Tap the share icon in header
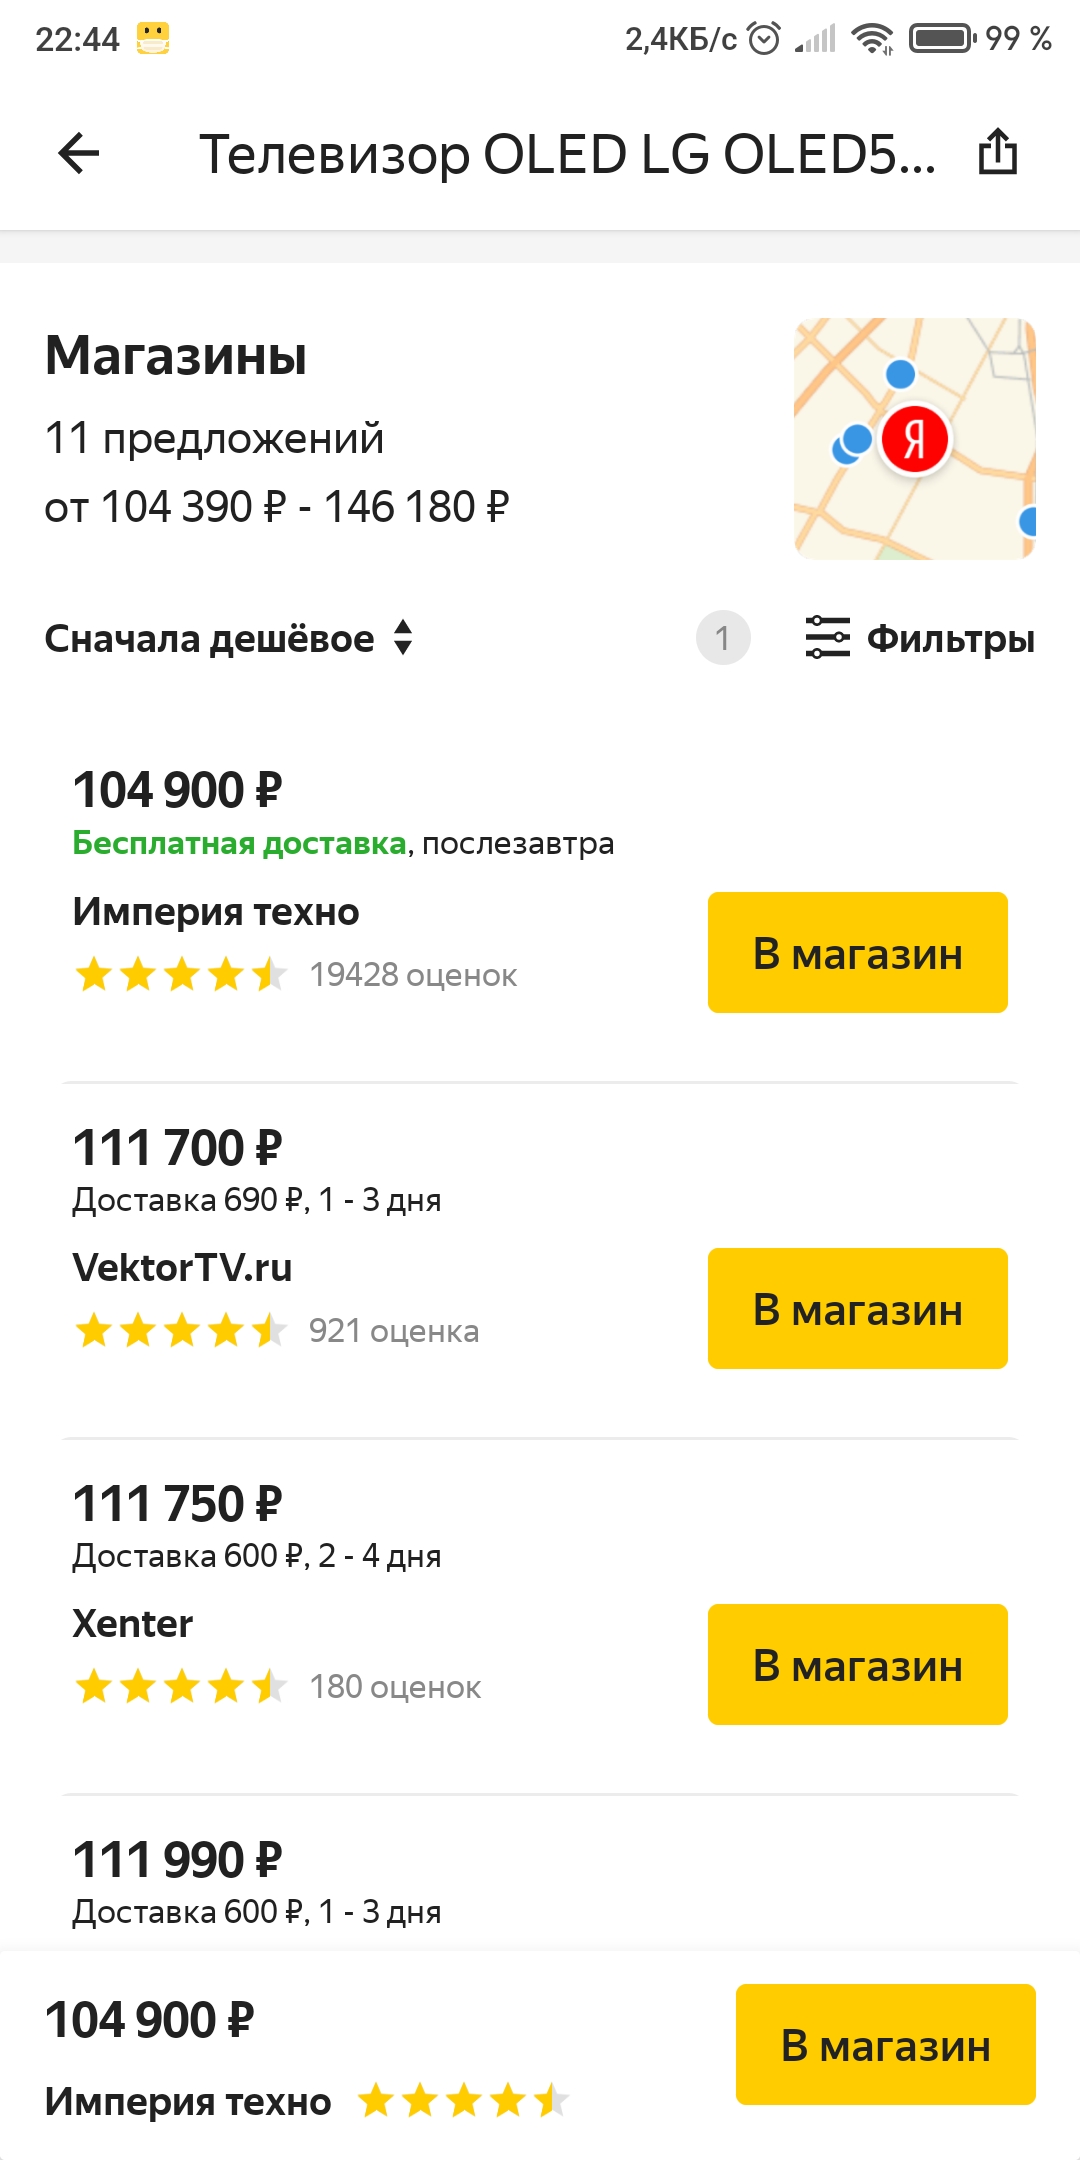 click(x=997, y=153)
